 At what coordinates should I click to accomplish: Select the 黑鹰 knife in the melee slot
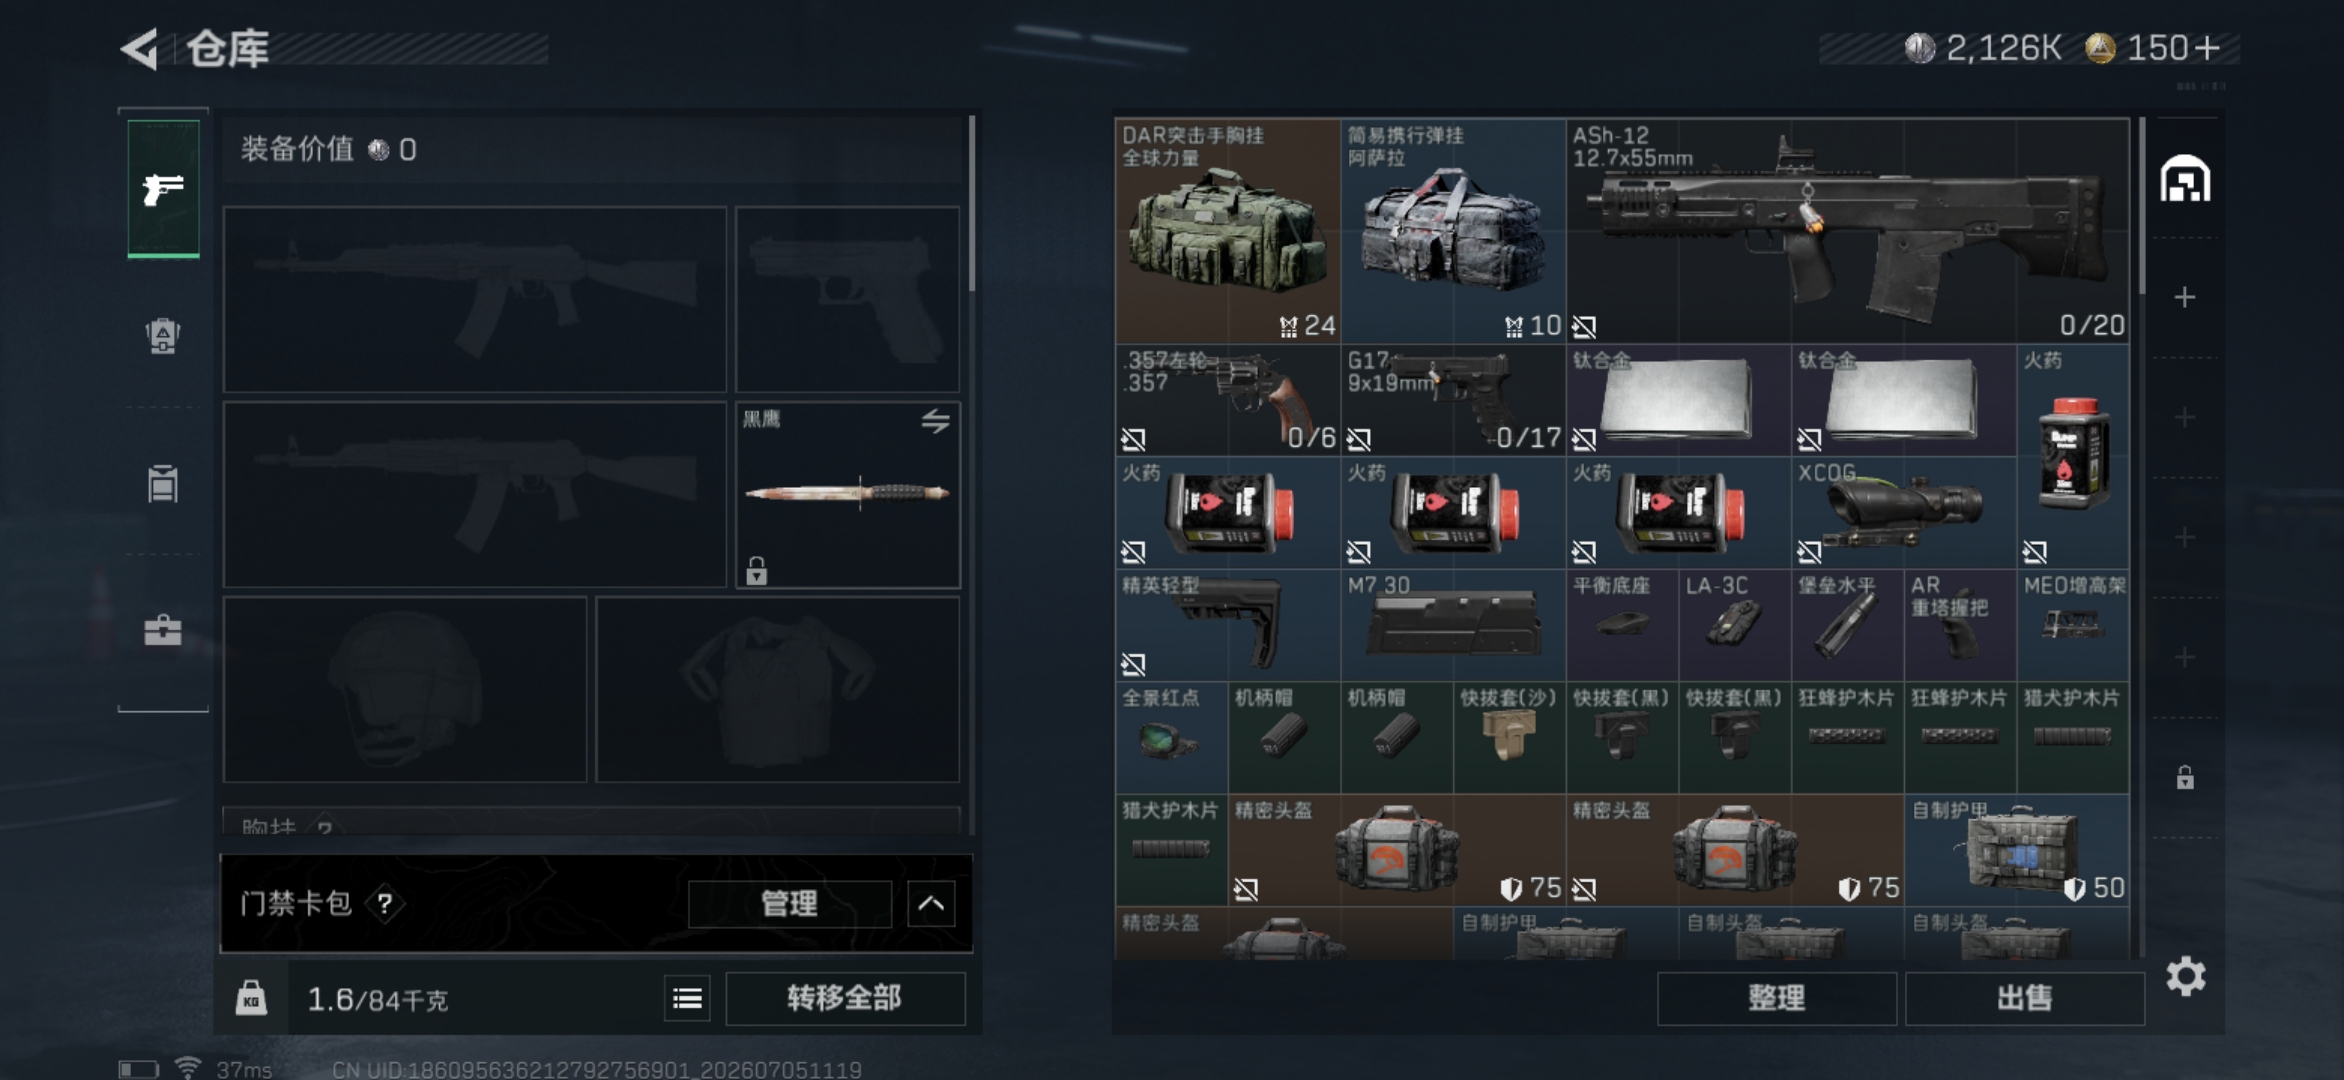847,494
